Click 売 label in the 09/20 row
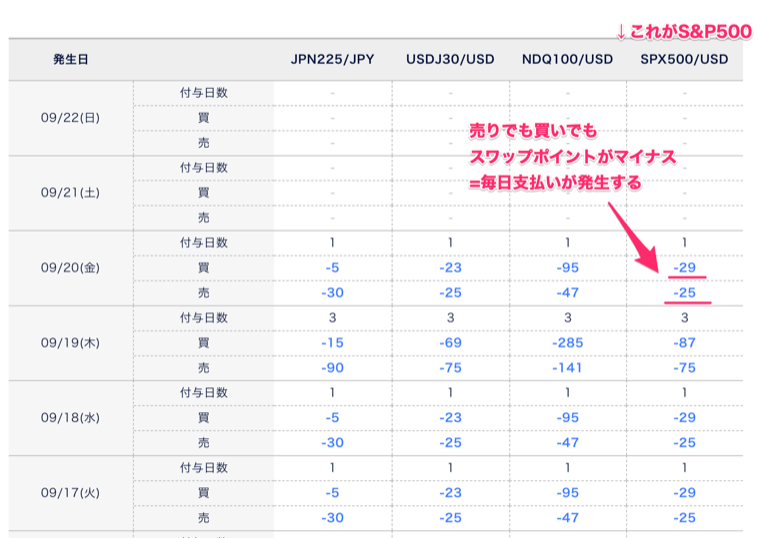The height and width of the screenshot is (538, 760). (x=204, y=293)
